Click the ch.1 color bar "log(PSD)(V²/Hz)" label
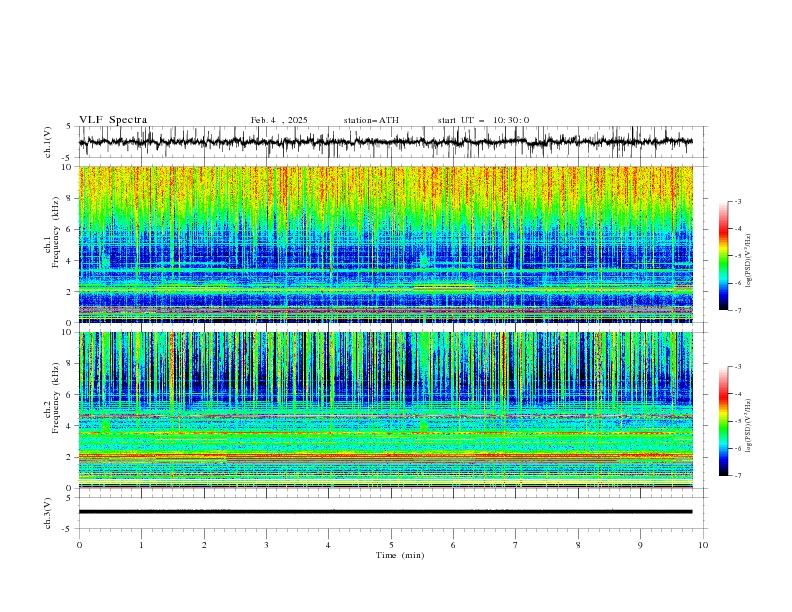Image resolution: width=792 pixels, height=612 pixels. tap(749, 261)
